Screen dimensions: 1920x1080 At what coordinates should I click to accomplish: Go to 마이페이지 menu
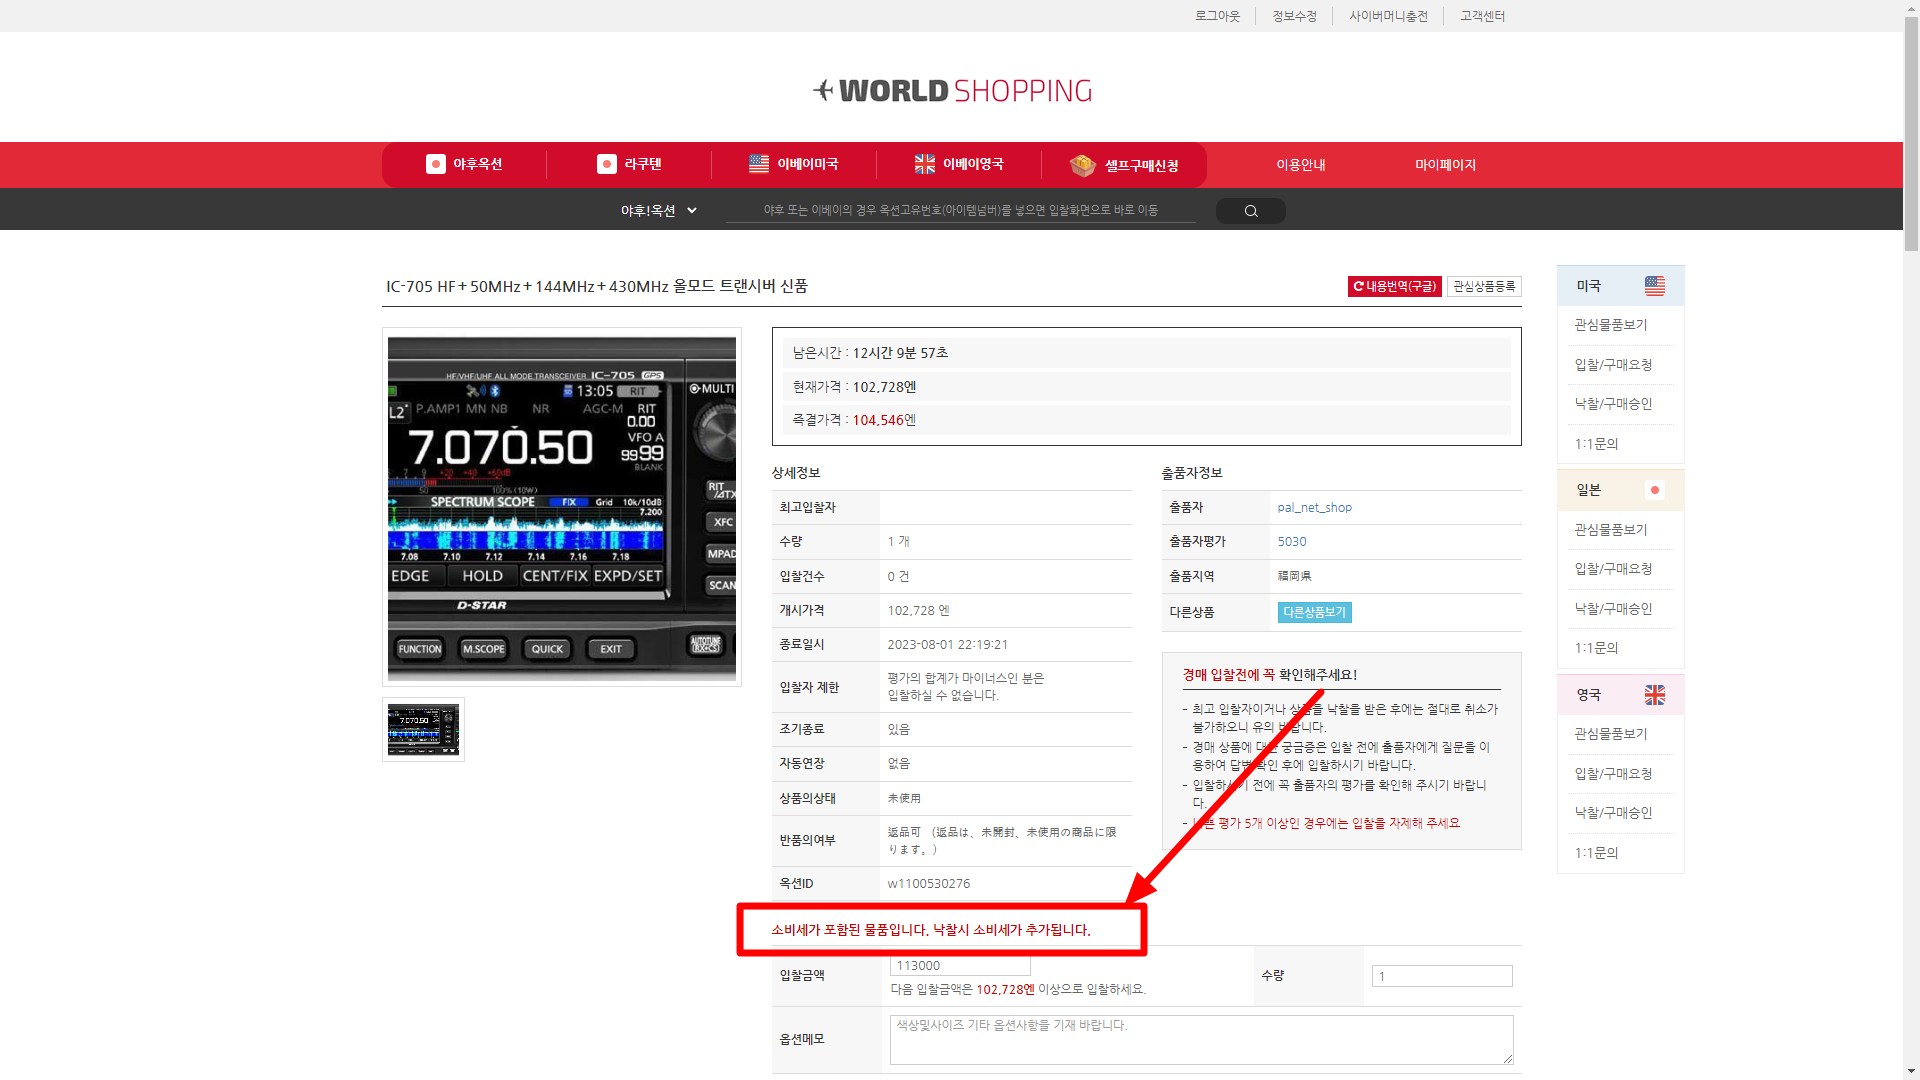(1445, 165)
